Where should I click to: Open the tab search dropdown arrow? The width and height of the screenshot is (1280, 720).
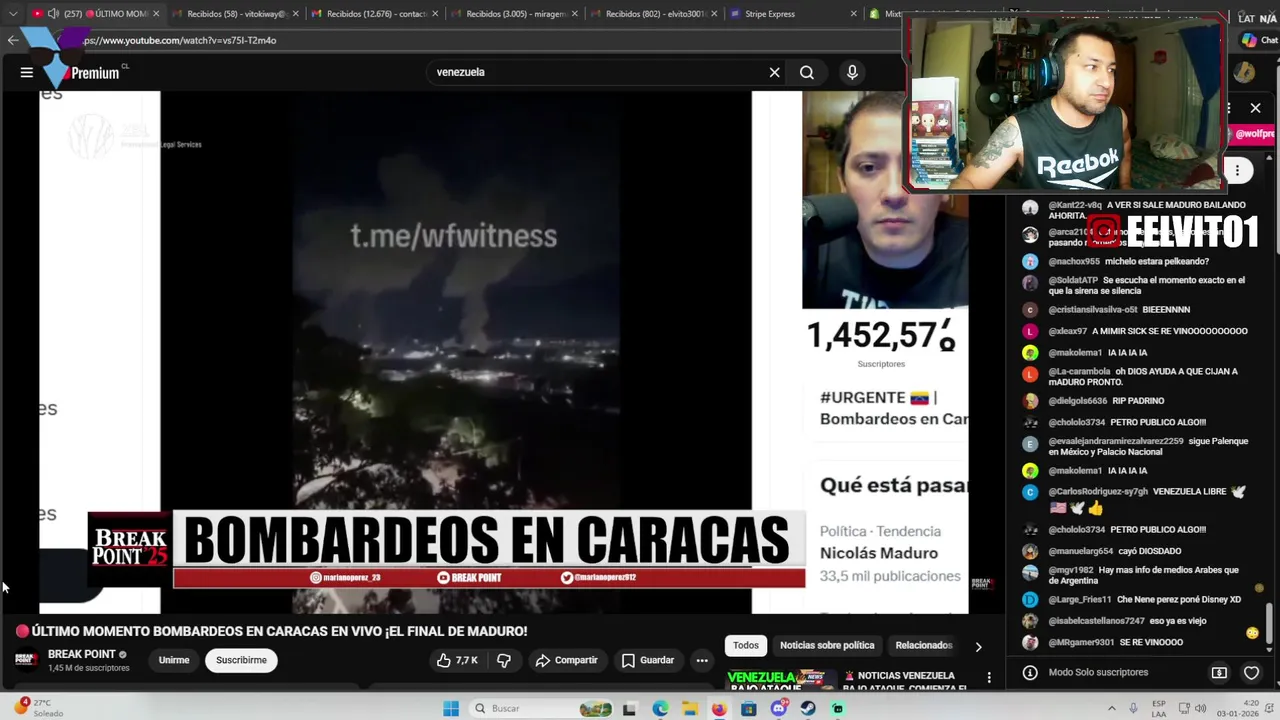pos(12,14)
